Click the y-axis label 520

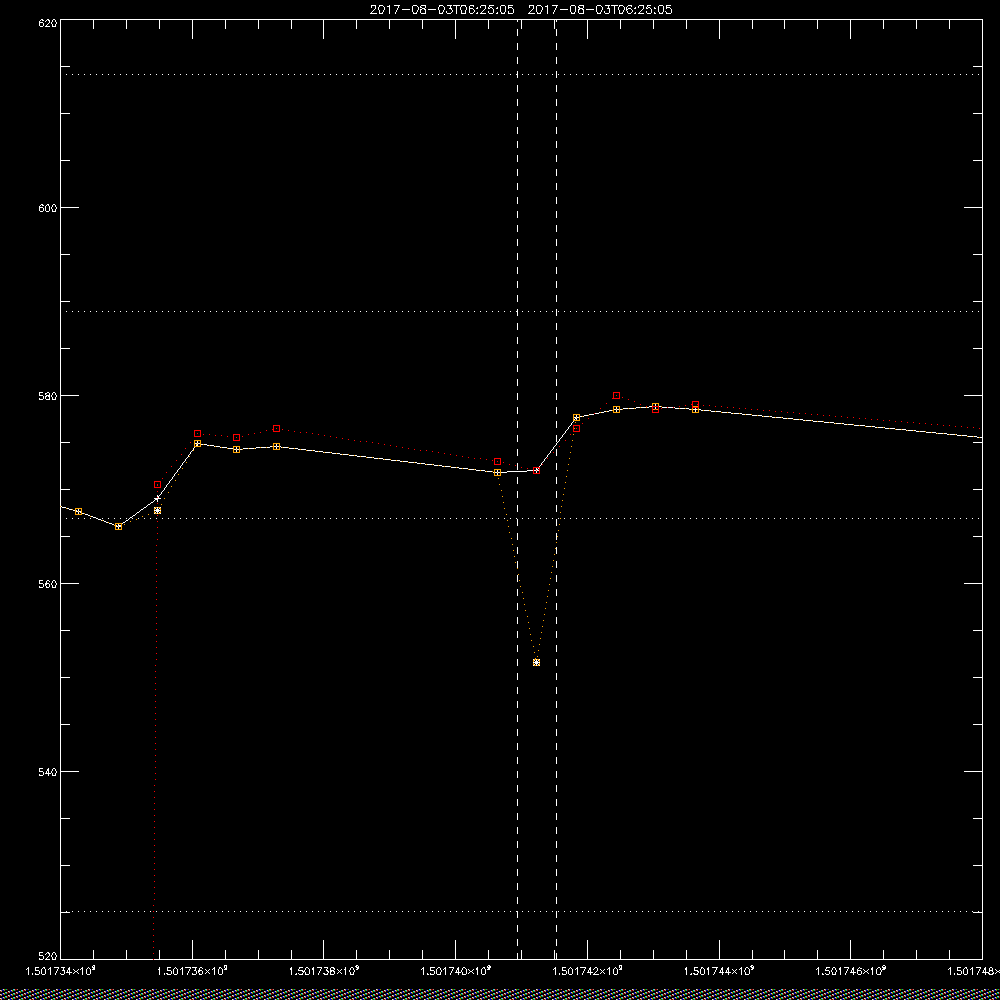pyautogui.click(x=48, y=957)
